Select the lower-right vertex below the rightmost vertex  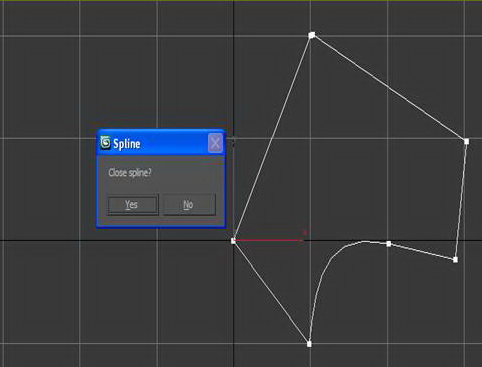pyautogui.click(x=455, y=260)
